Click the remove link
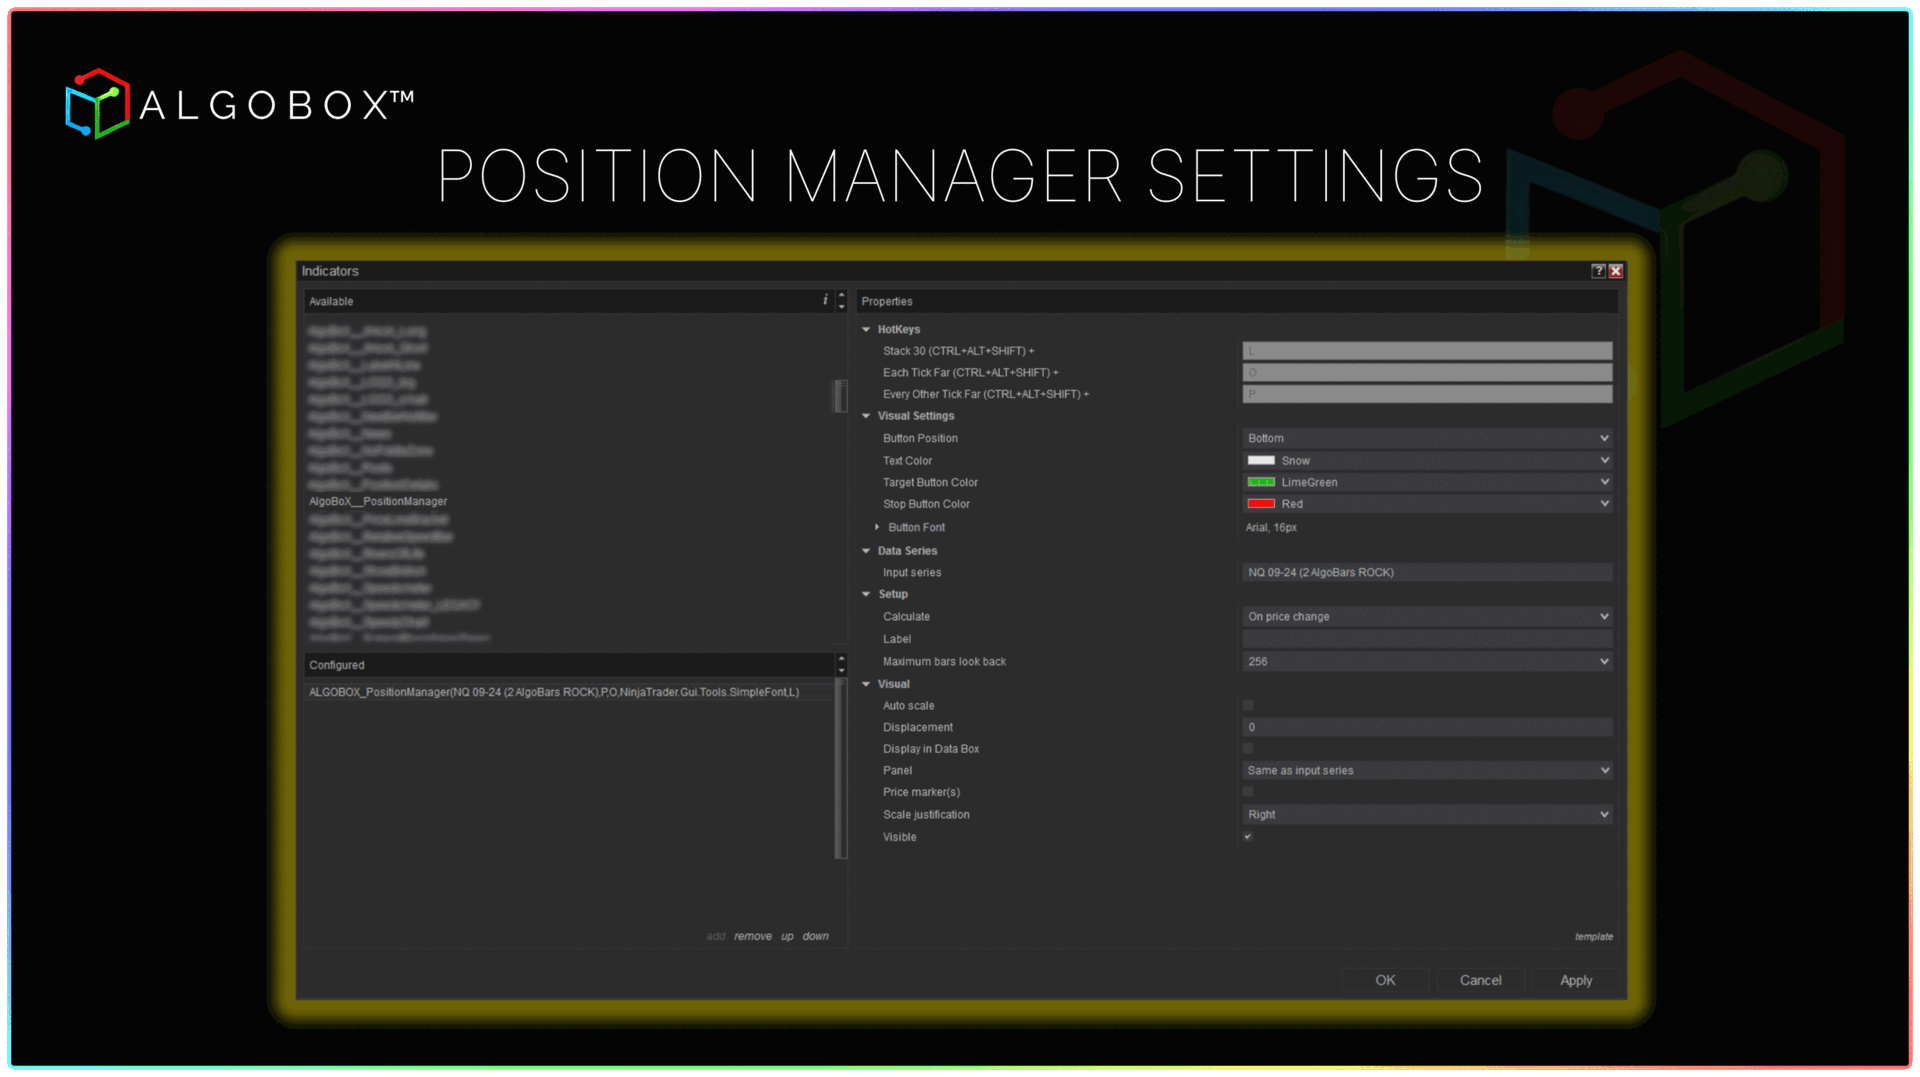1920x1077 pixels. click(752, 936)
